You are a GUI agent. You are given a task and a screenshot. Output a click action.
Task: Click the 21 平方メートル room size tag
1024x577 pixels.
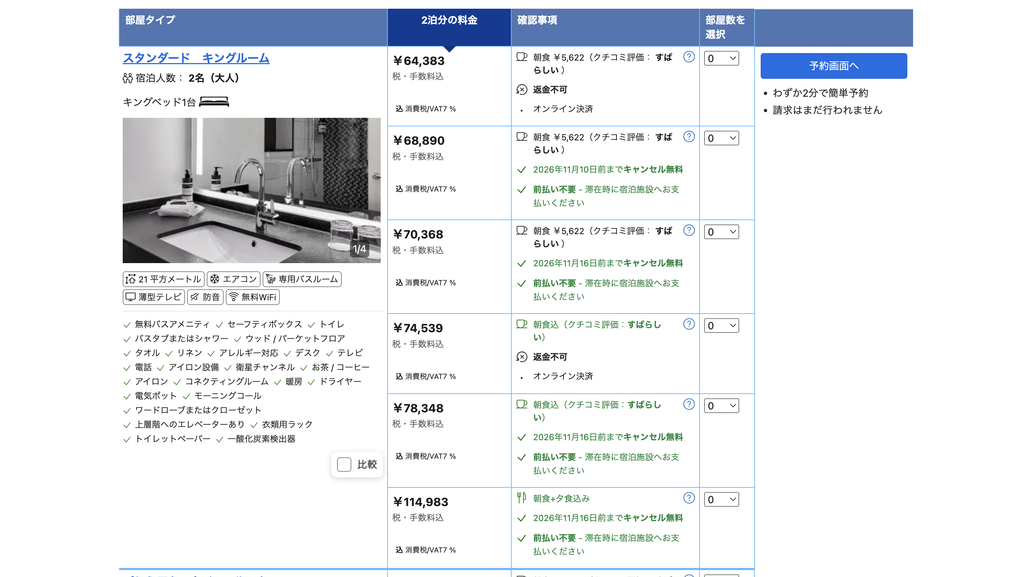point(163,279)
